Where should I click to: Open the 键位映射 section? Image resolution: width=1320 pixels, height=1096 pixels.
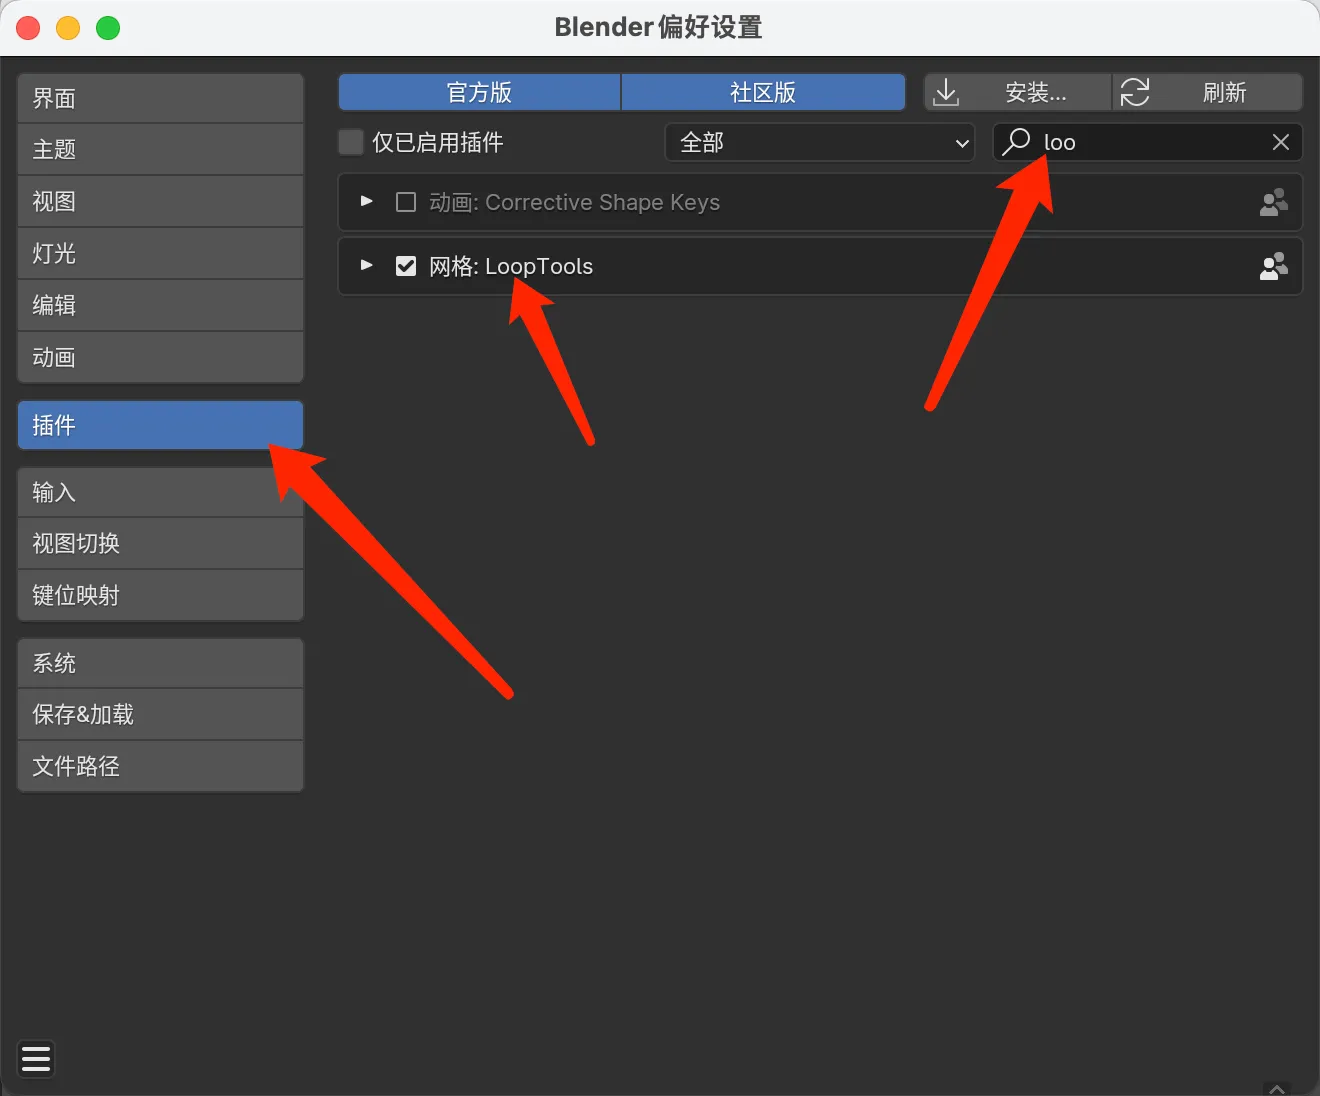(160, 596)
